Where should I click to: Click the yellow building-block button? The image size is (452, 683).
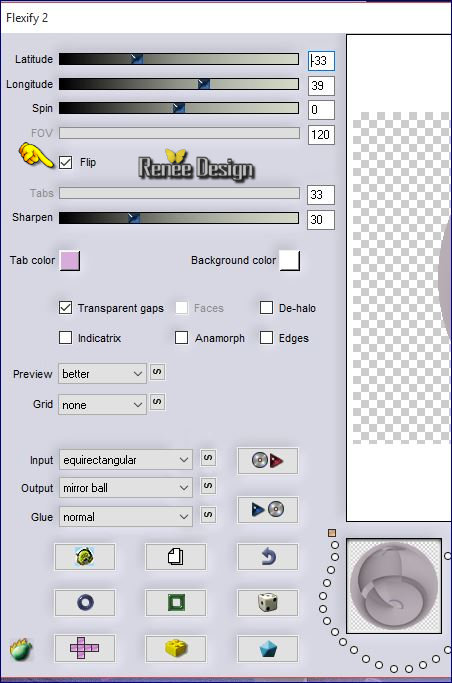175,648
